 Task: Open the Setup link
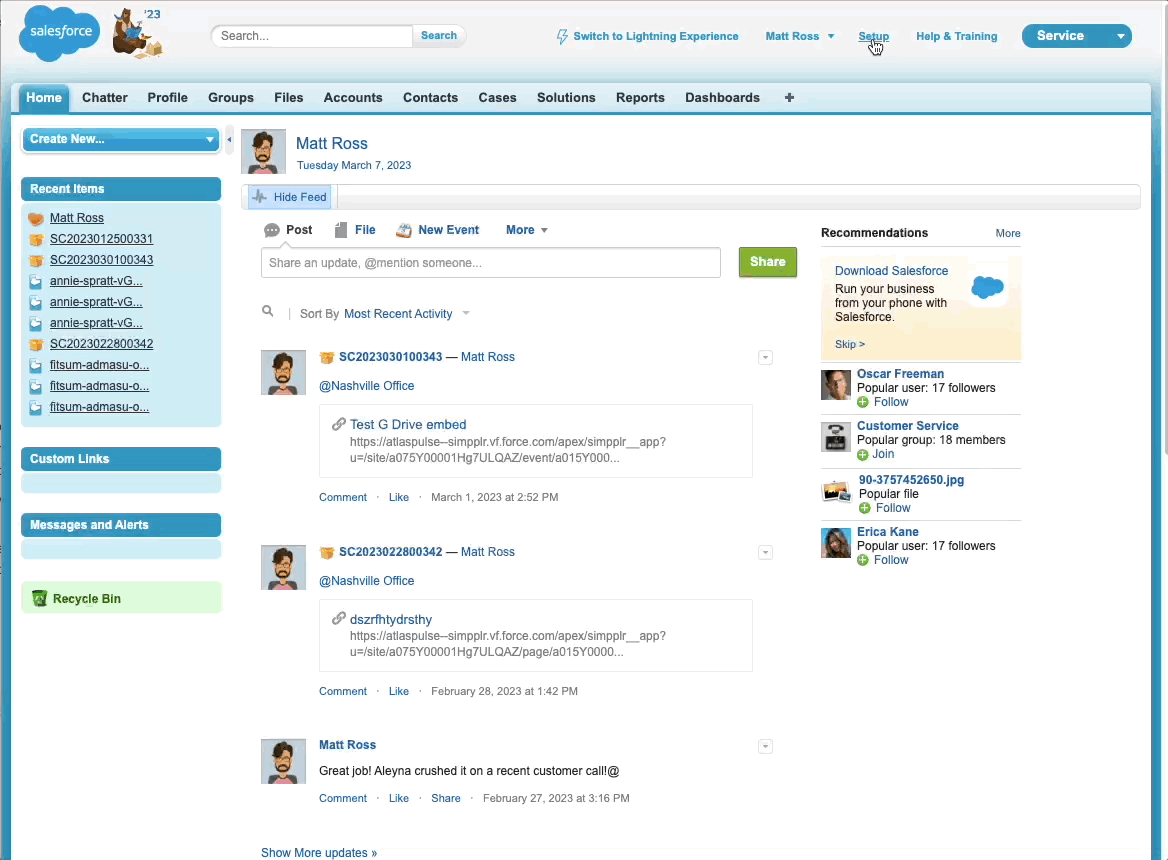[873, 36]
